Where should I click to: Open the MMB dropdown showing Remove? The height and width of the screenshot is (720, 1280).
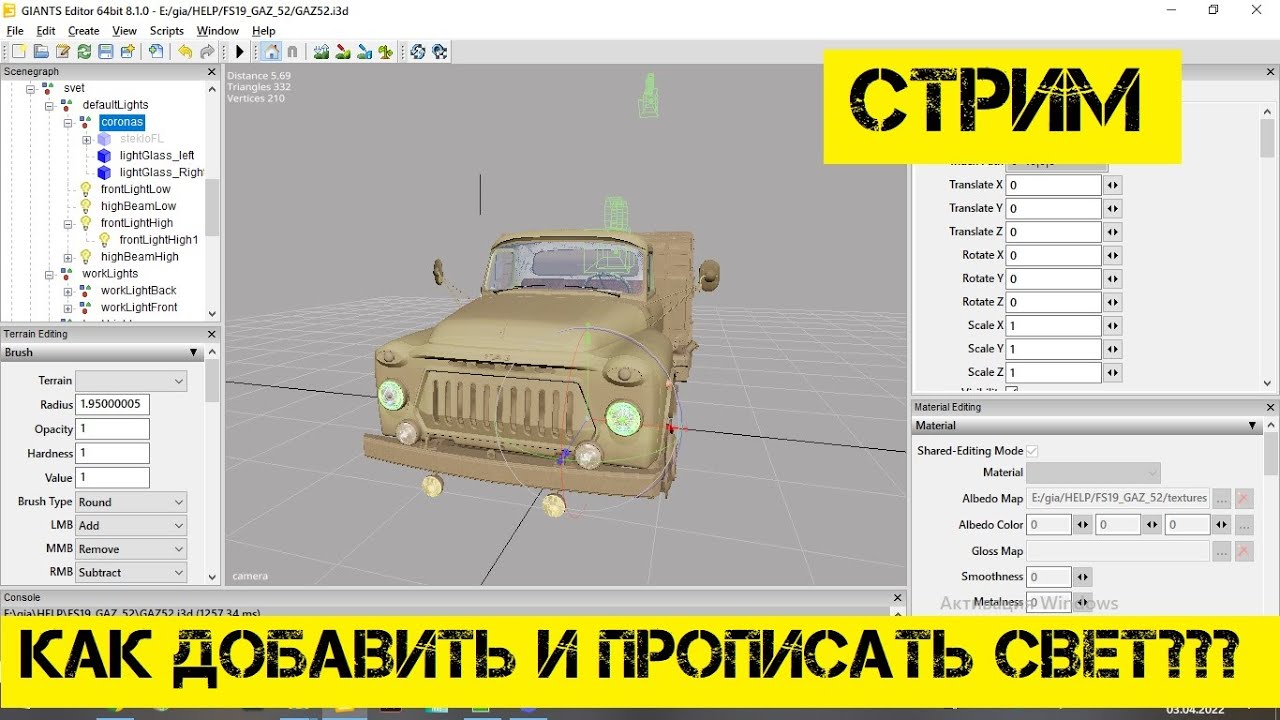coord(131,549)
